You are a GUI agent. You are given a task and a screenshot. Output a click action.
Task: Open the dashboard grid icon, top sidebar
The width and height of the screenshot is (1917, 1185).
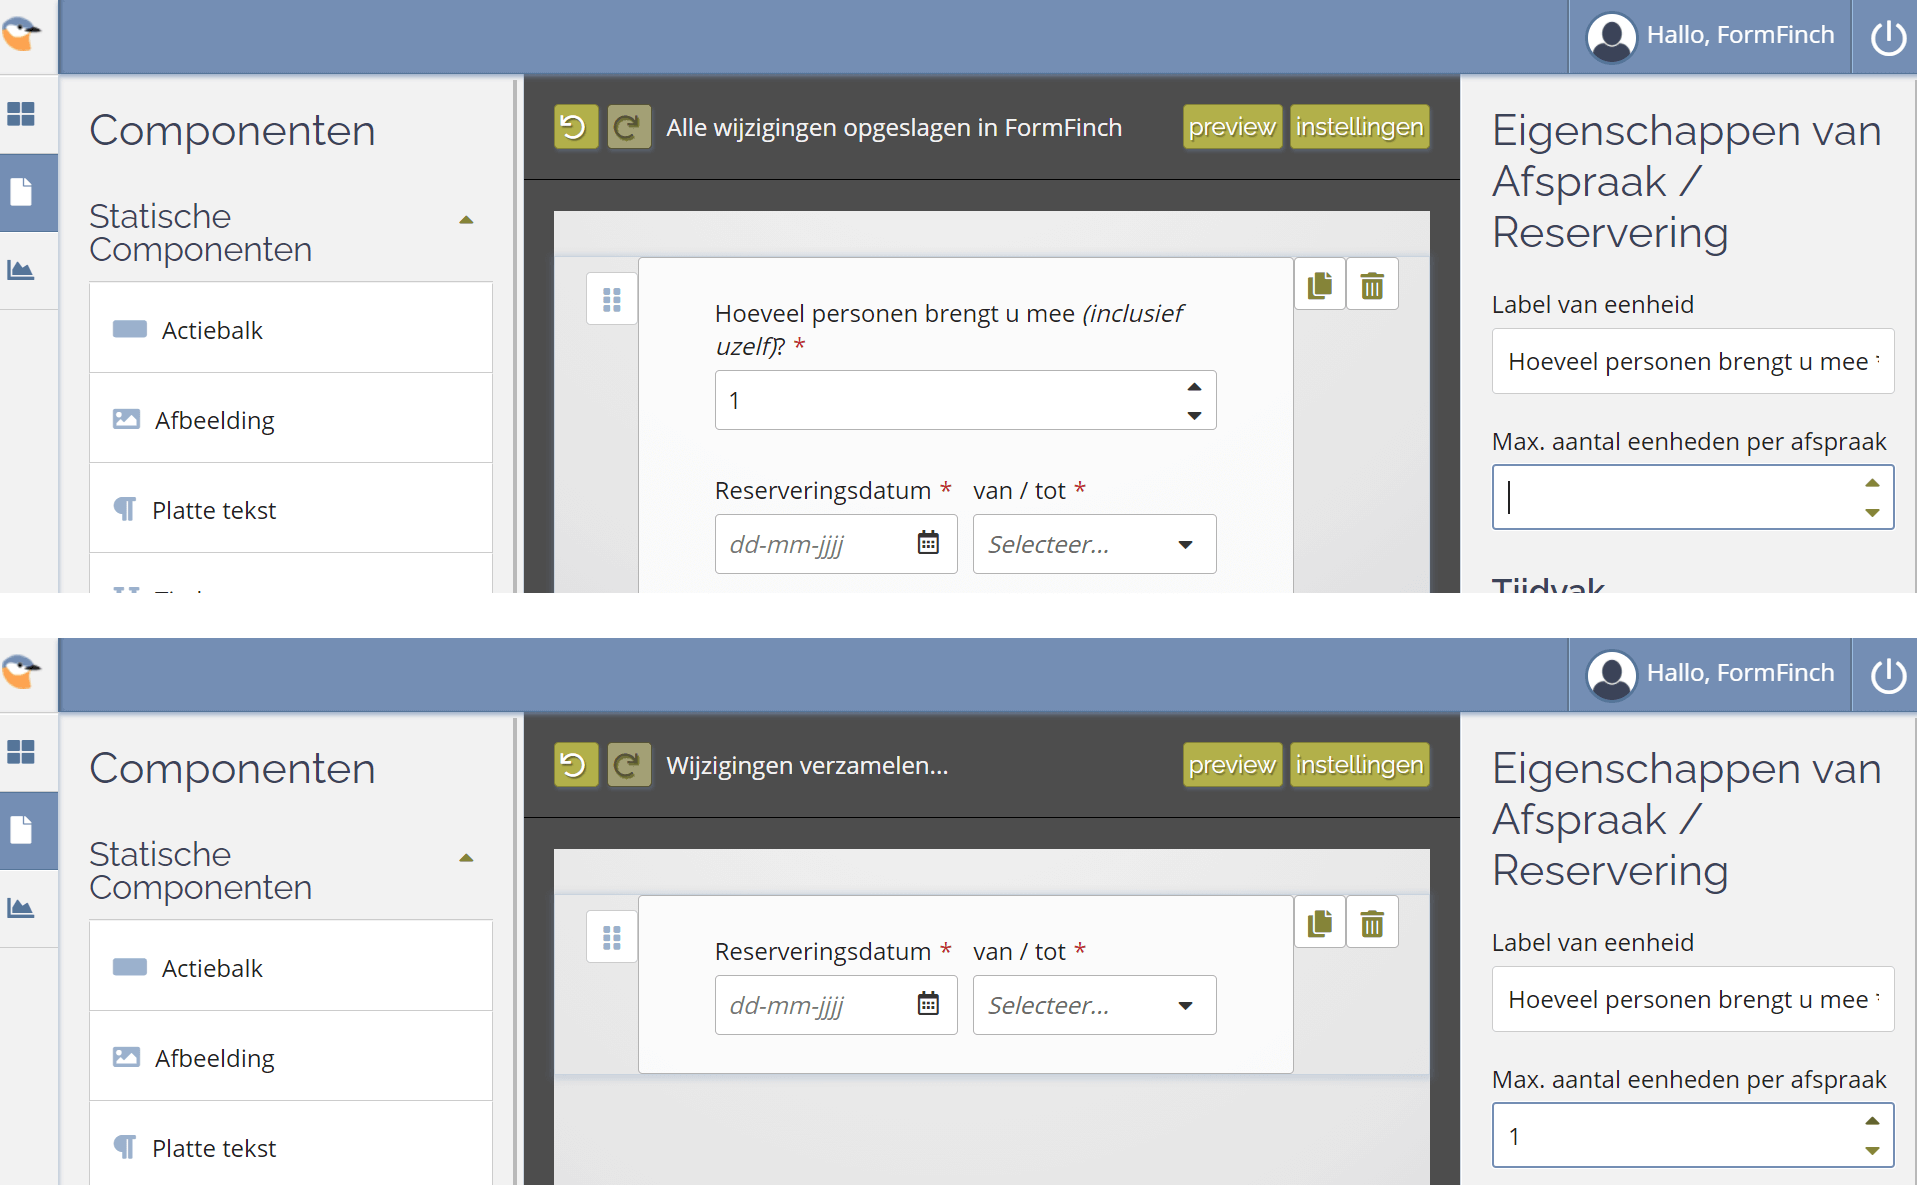21,114
